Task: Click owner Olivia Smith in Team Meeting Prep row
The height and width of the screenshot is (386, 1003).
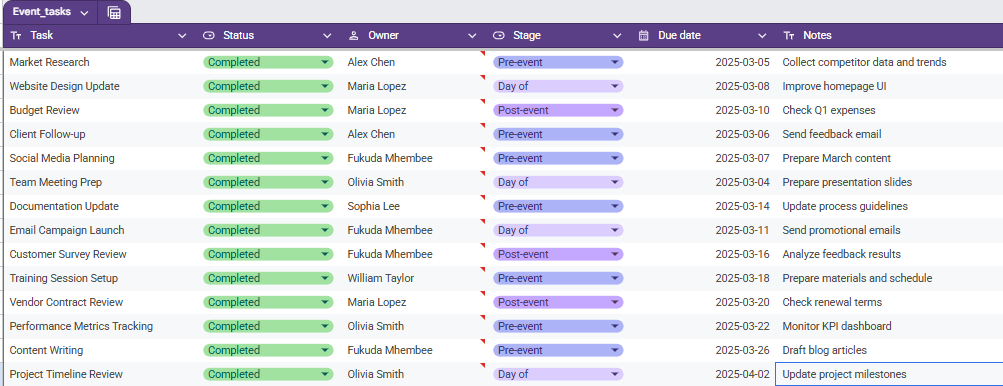Action: click(375, 182)
